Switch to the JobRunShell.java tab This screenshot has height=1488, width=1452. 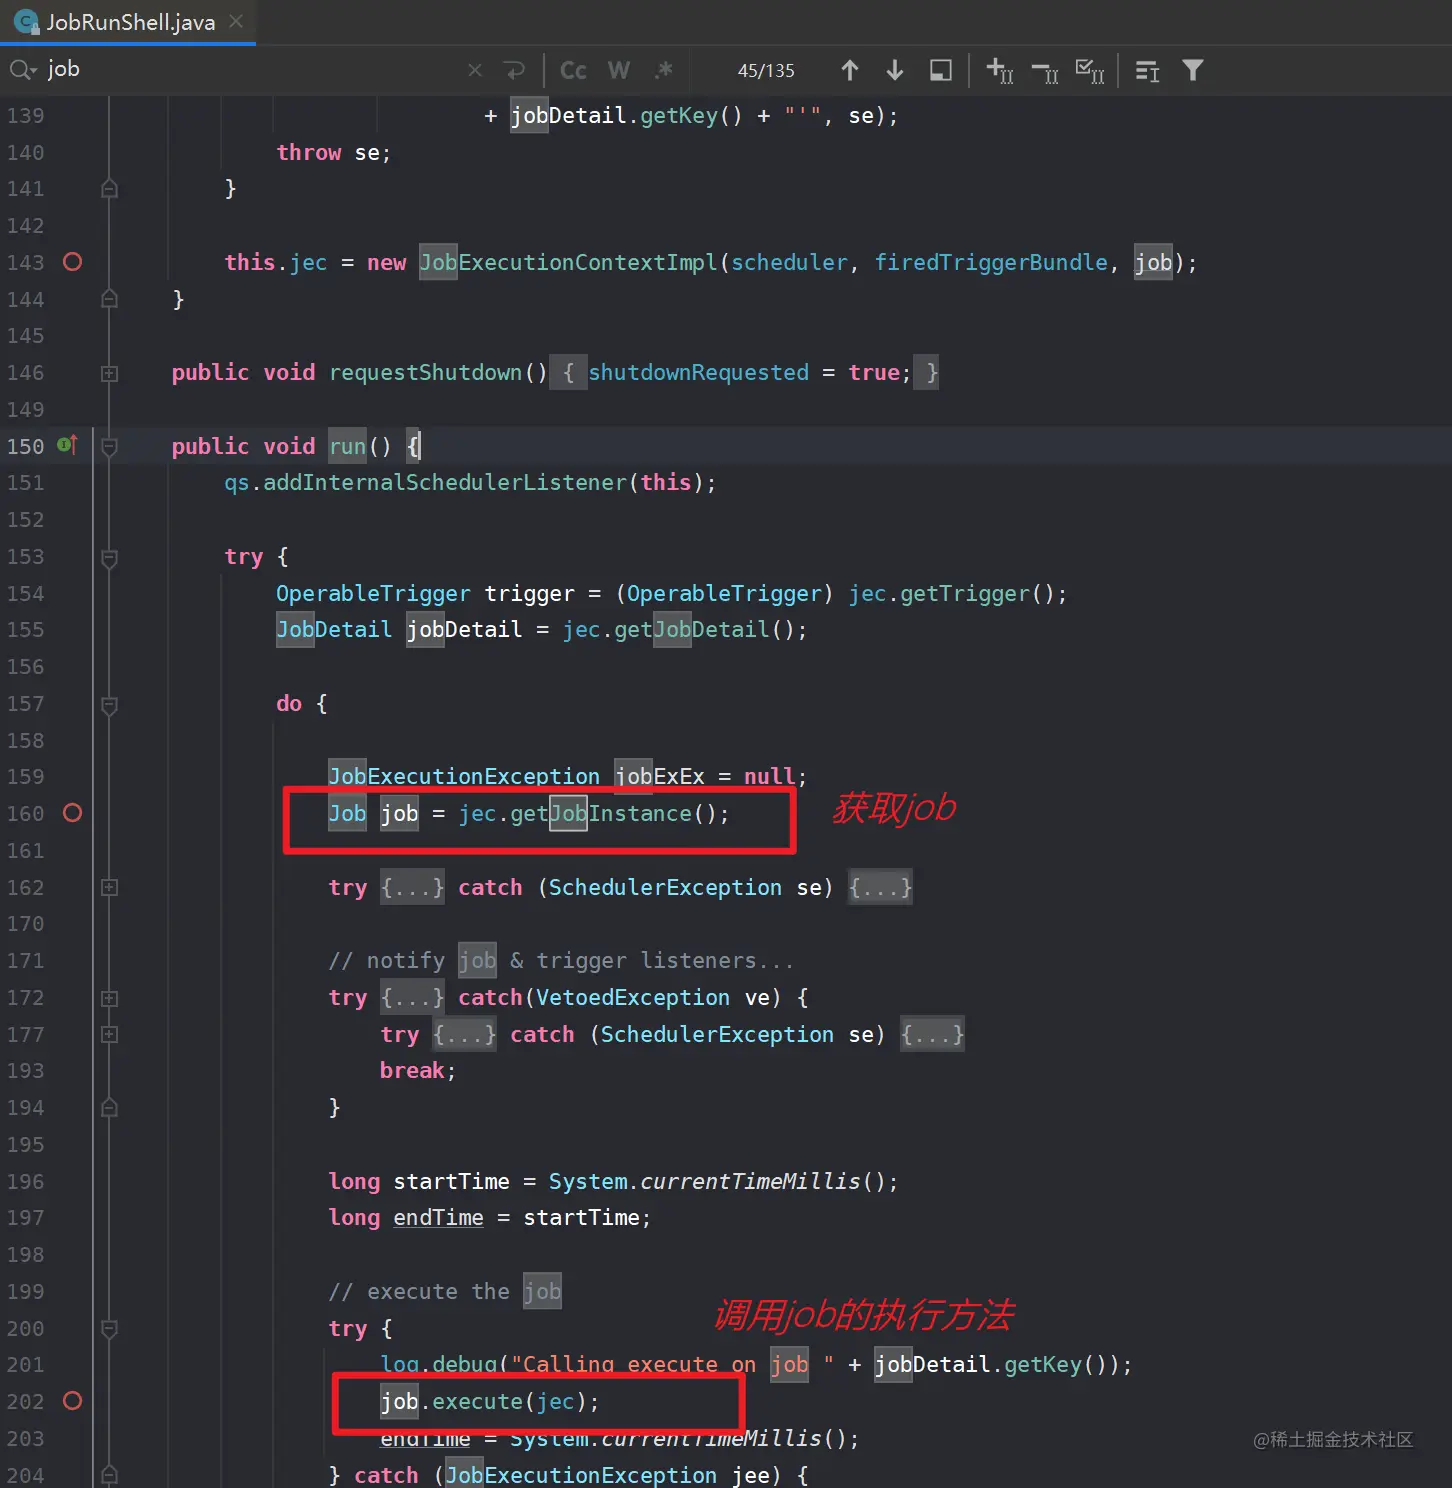129,22
